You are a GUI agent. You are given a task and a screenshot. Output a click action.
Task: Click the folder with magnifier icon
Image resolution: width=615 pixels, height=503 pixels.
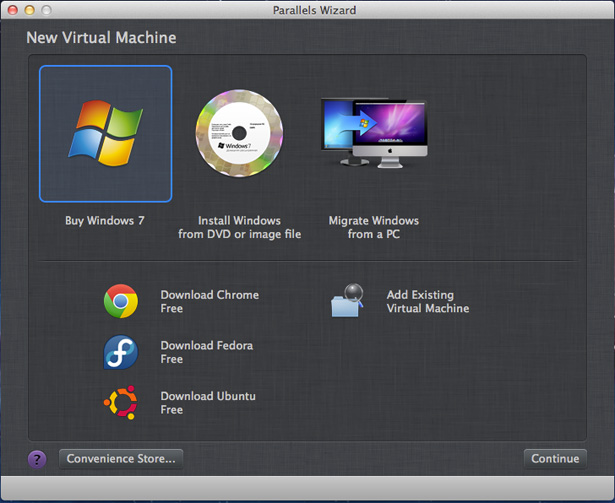[x=348, y=301]
